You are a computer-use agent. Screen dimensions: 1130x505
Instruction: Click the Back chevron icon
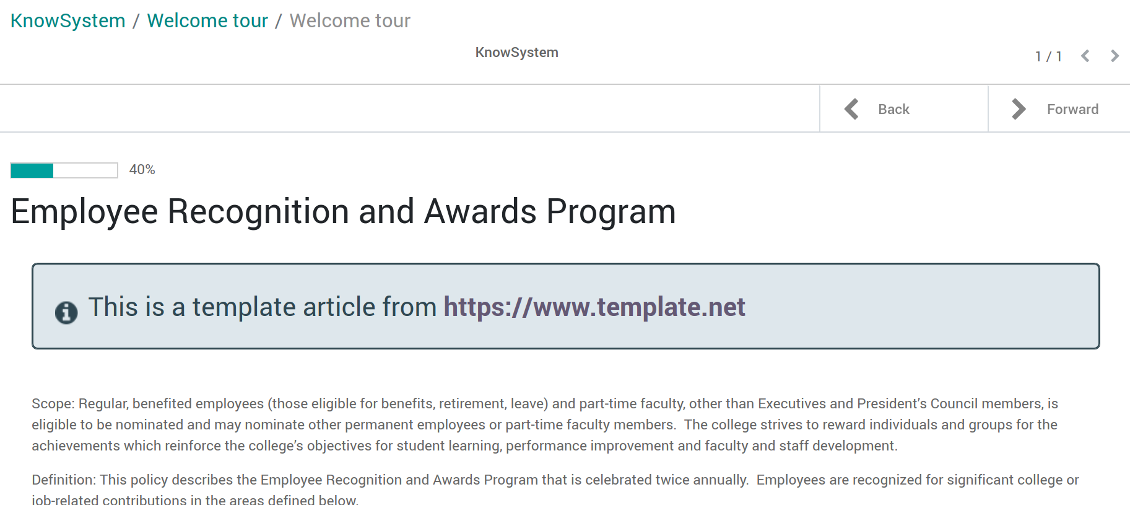click(x=851, y=109)
